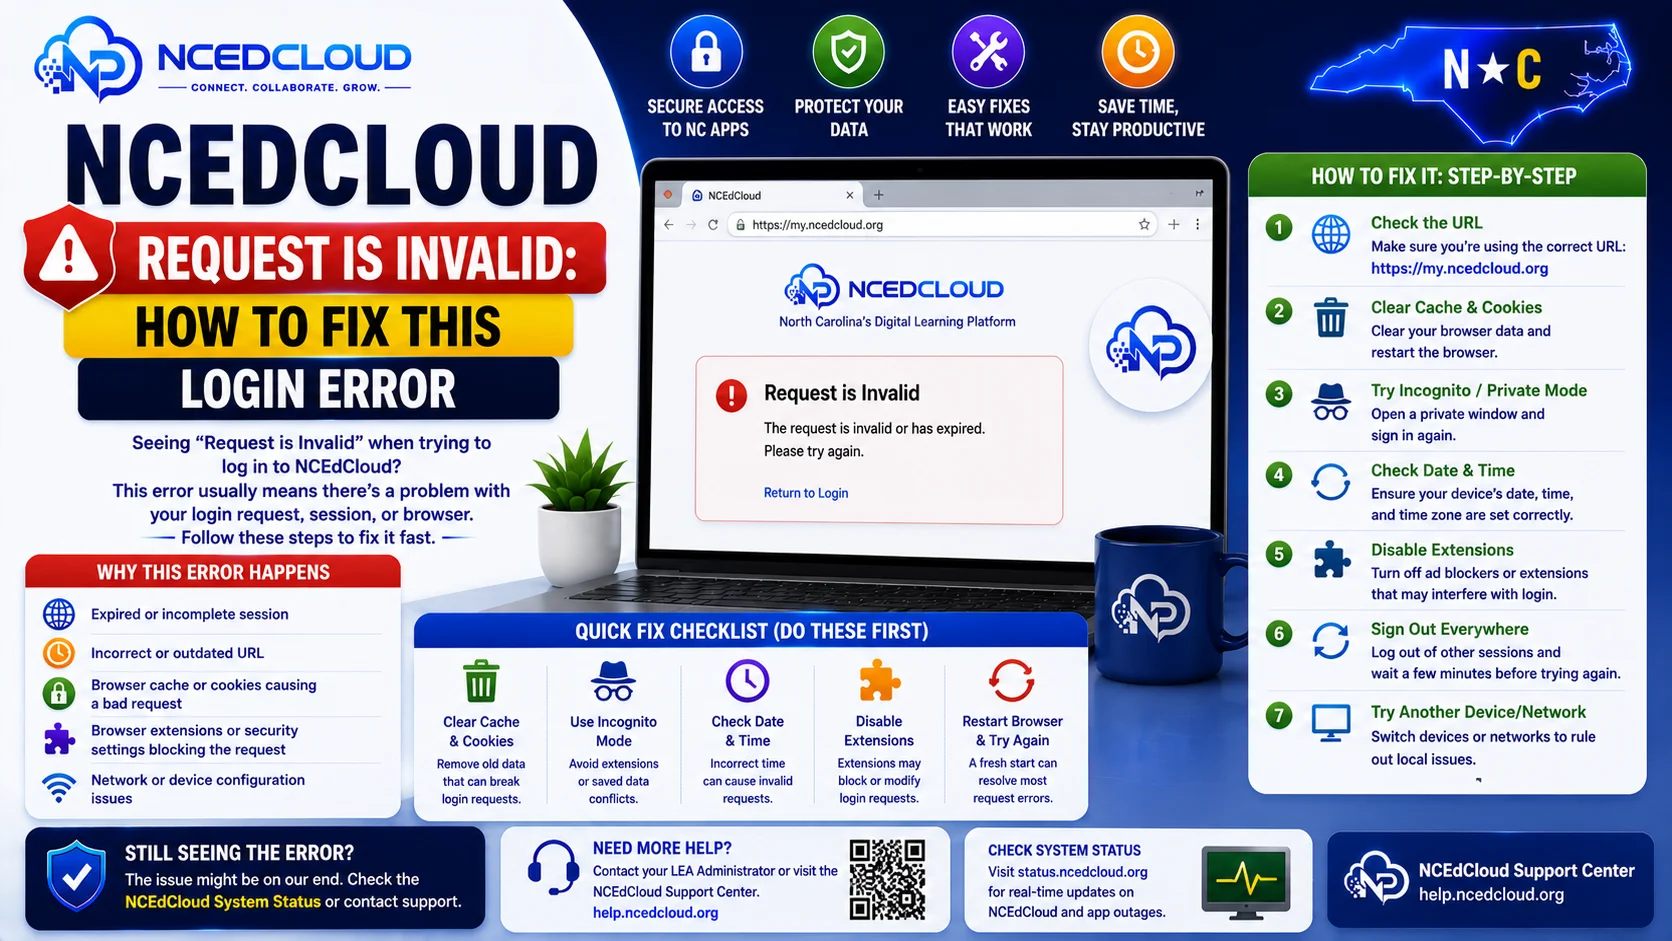The height and width of the screenshot is (941, 1672).
Task: Click the Return to Login link
Action: pos(806,493)
